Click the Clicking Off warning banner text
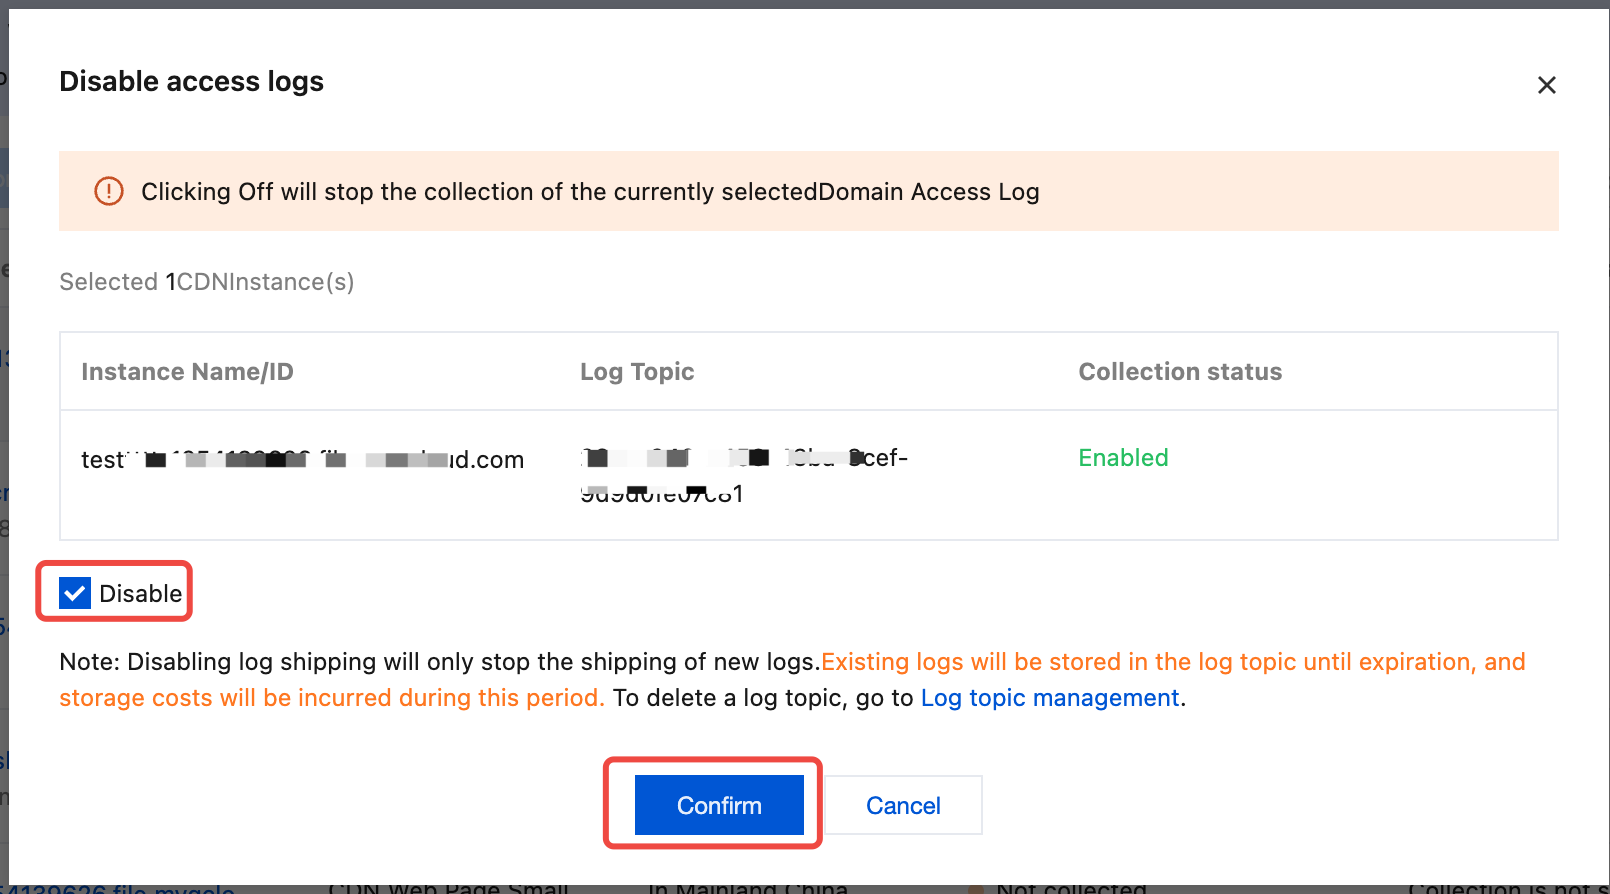The image size is (1610, 894). click(x=589, y=192)
